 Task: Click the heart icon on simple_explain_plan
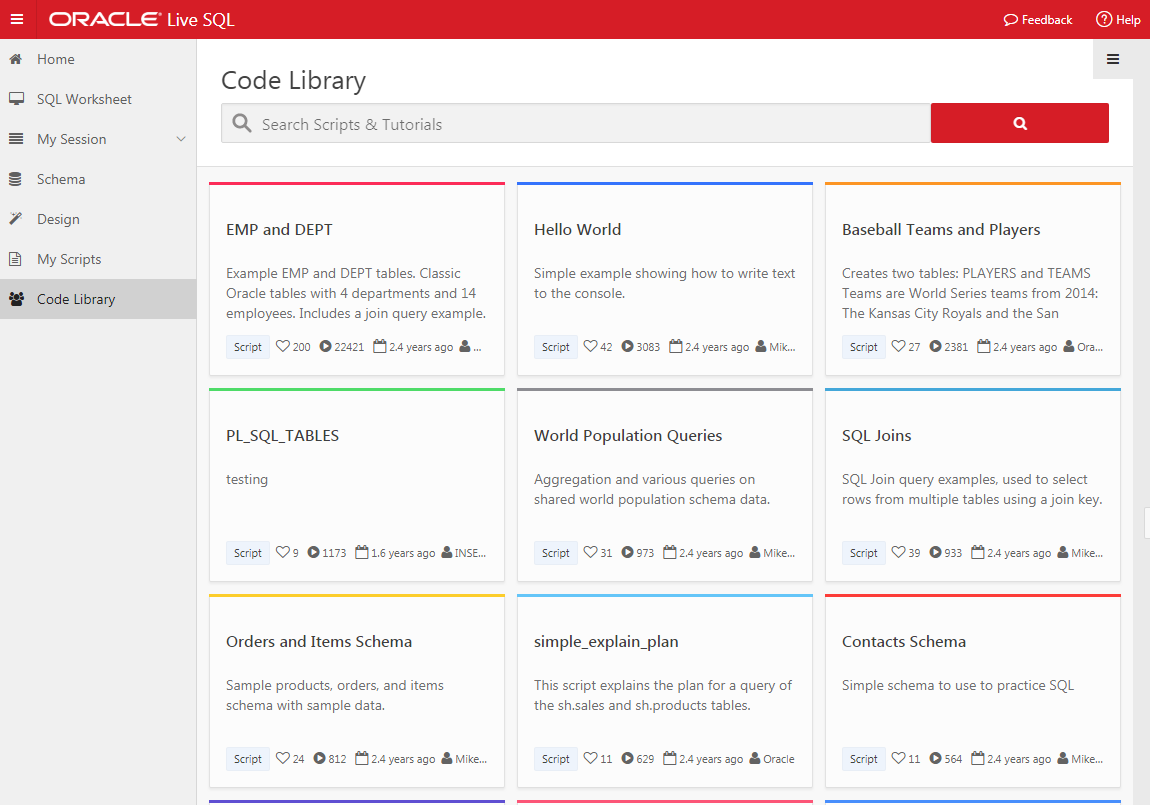click(590, 758)
